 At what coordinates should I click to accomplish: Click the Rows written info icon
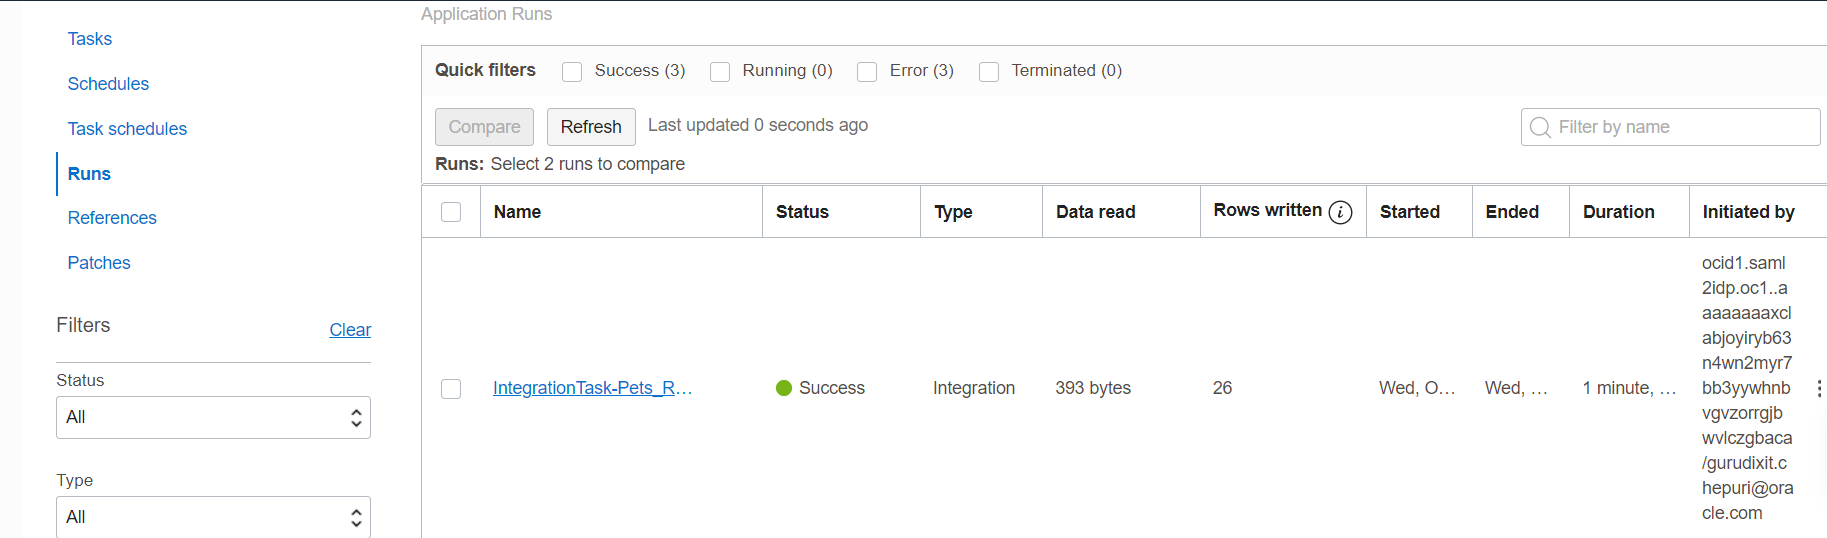coord(1340,212)
